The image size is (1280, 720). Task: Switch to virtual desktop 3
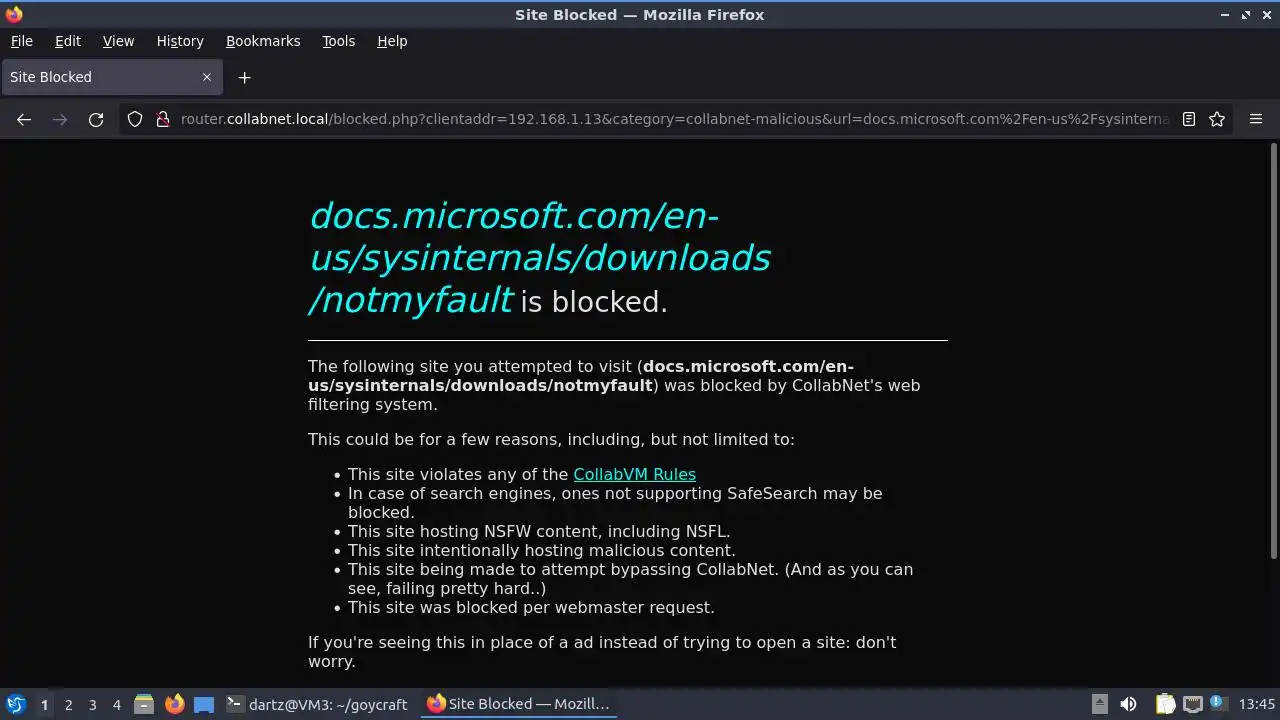click(92, 705)
